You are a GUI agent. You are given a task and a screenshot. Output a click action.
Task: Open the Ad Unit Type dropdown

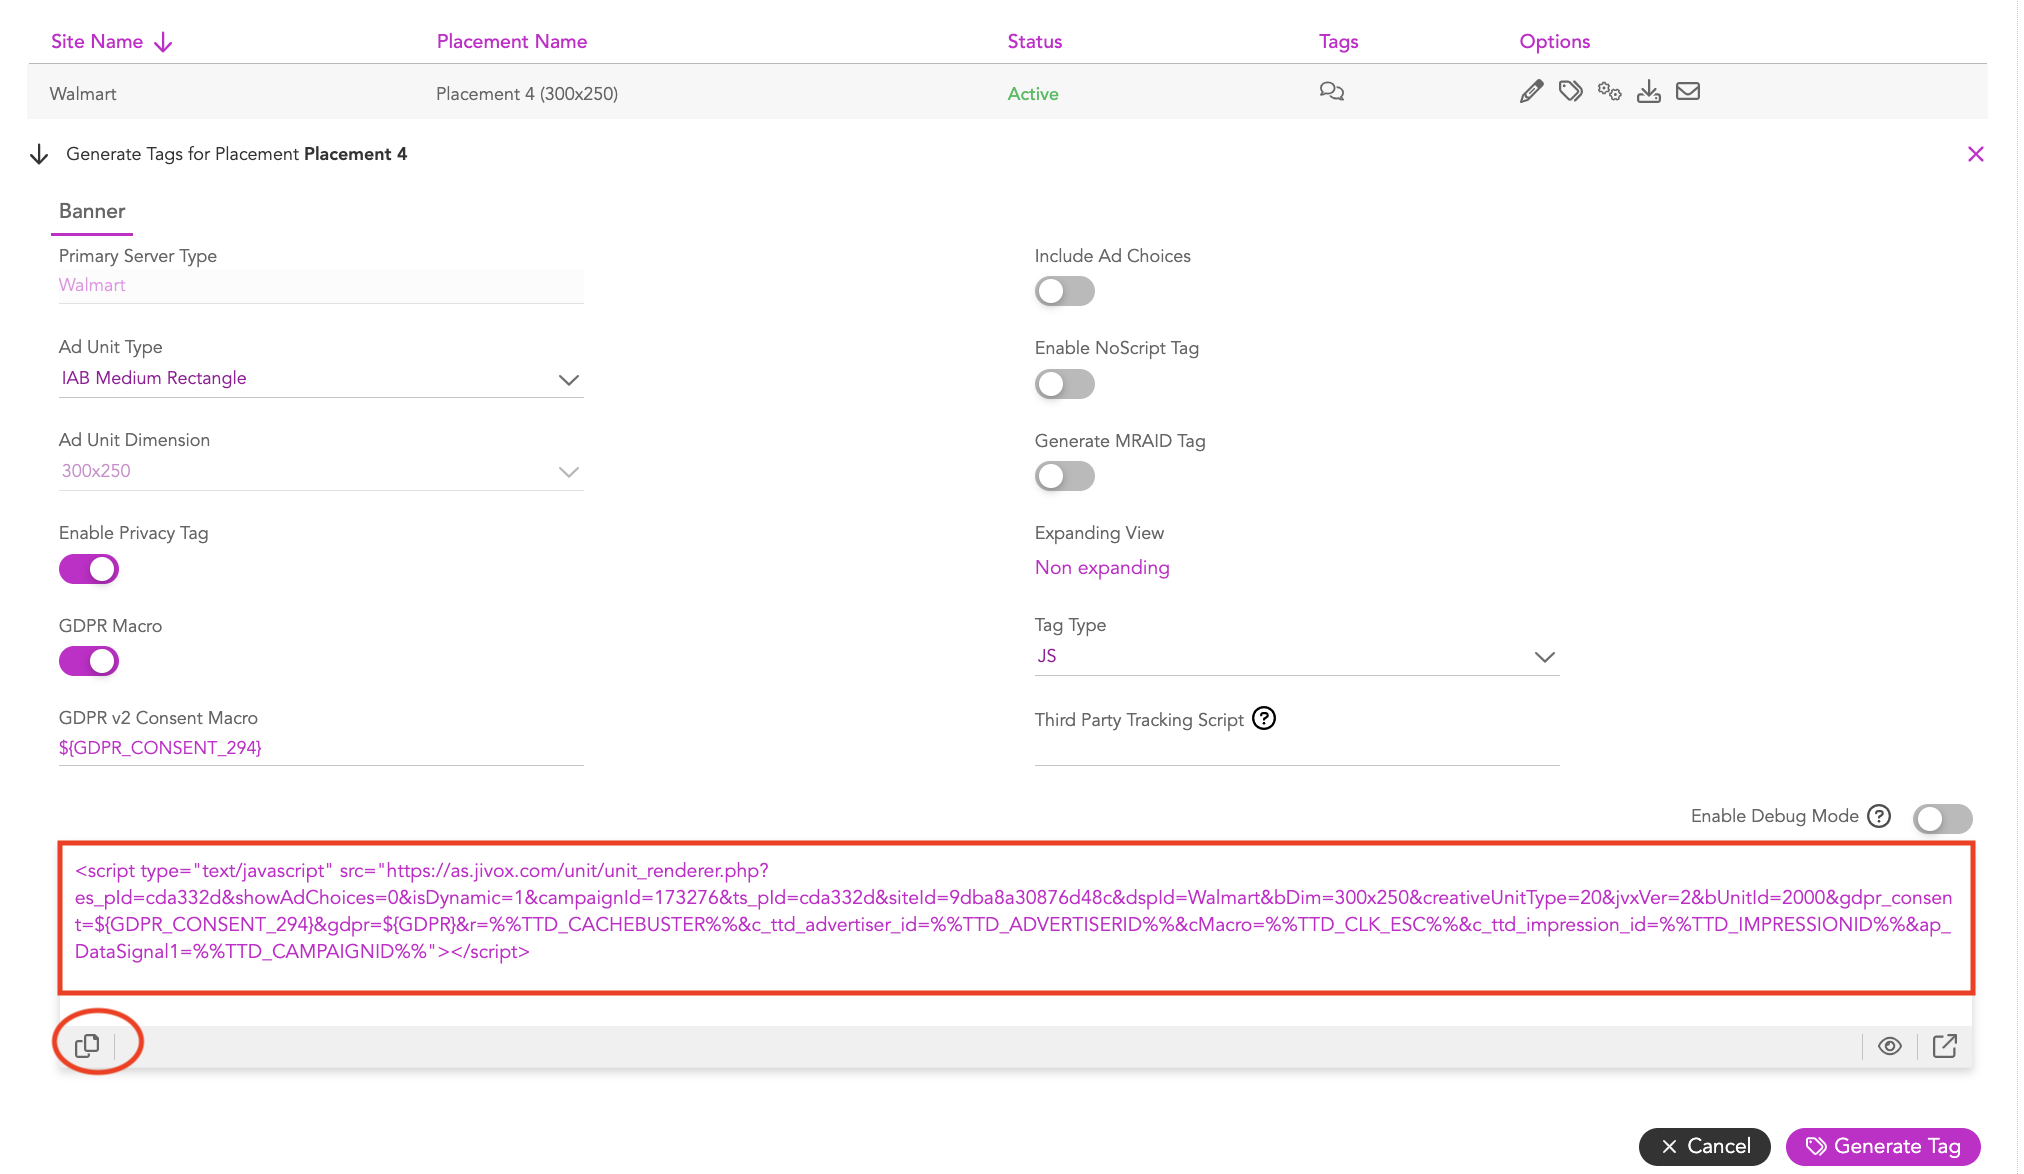(x=321, y=379)
